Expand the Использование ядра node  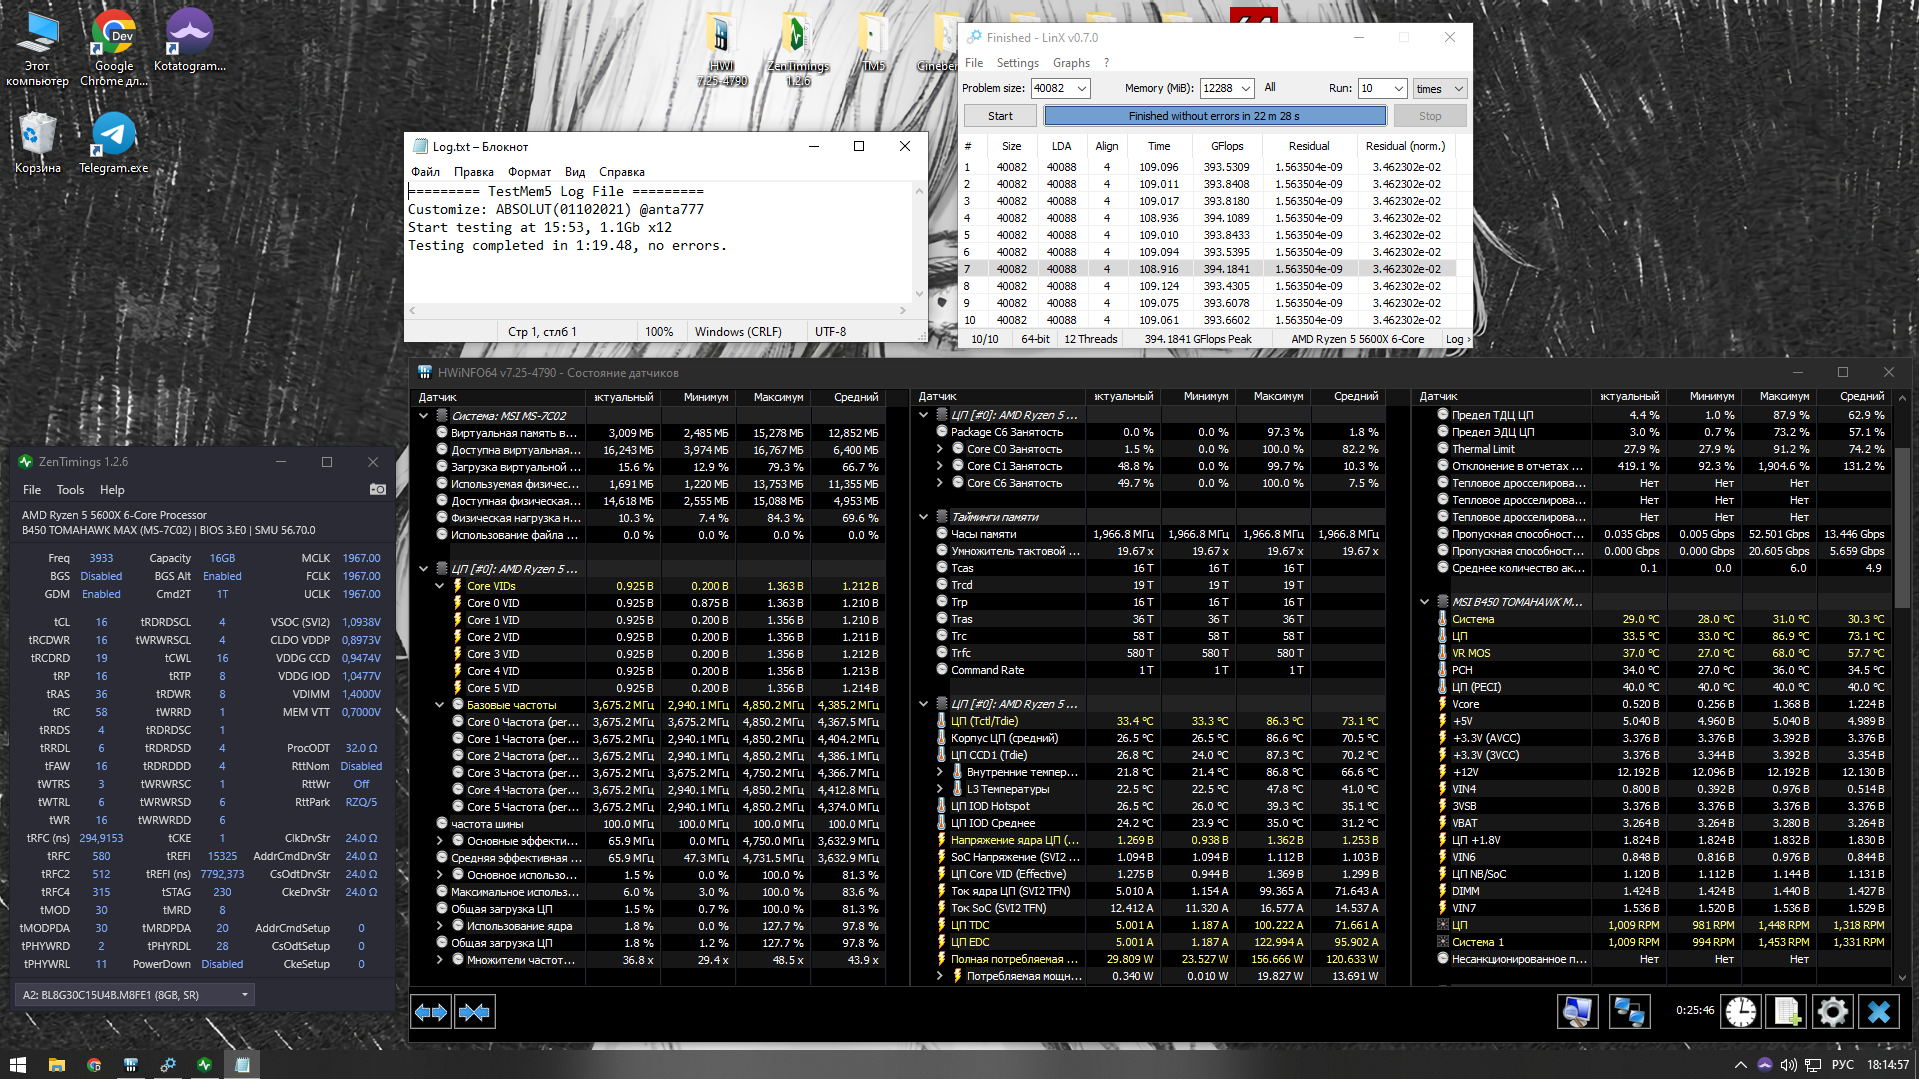pos(440,926)
